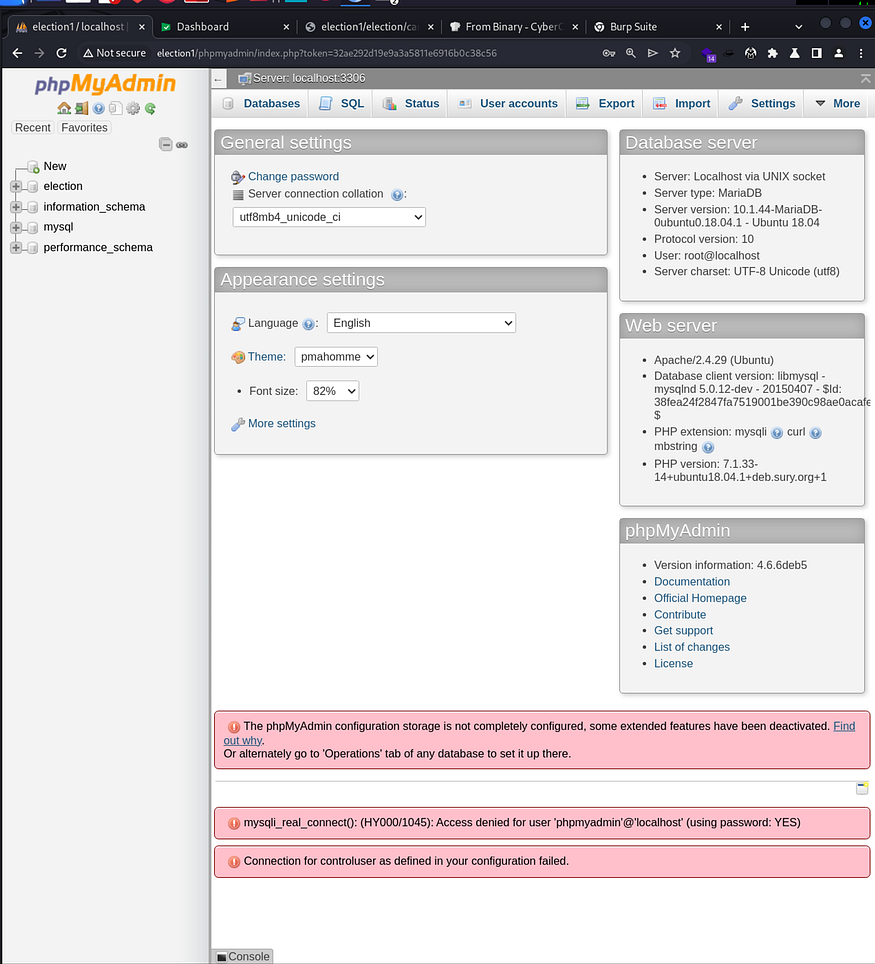The height and width of the screenshot is (964, 875).
Task: Click the Find out why link
Action: [x=844, y=727]
